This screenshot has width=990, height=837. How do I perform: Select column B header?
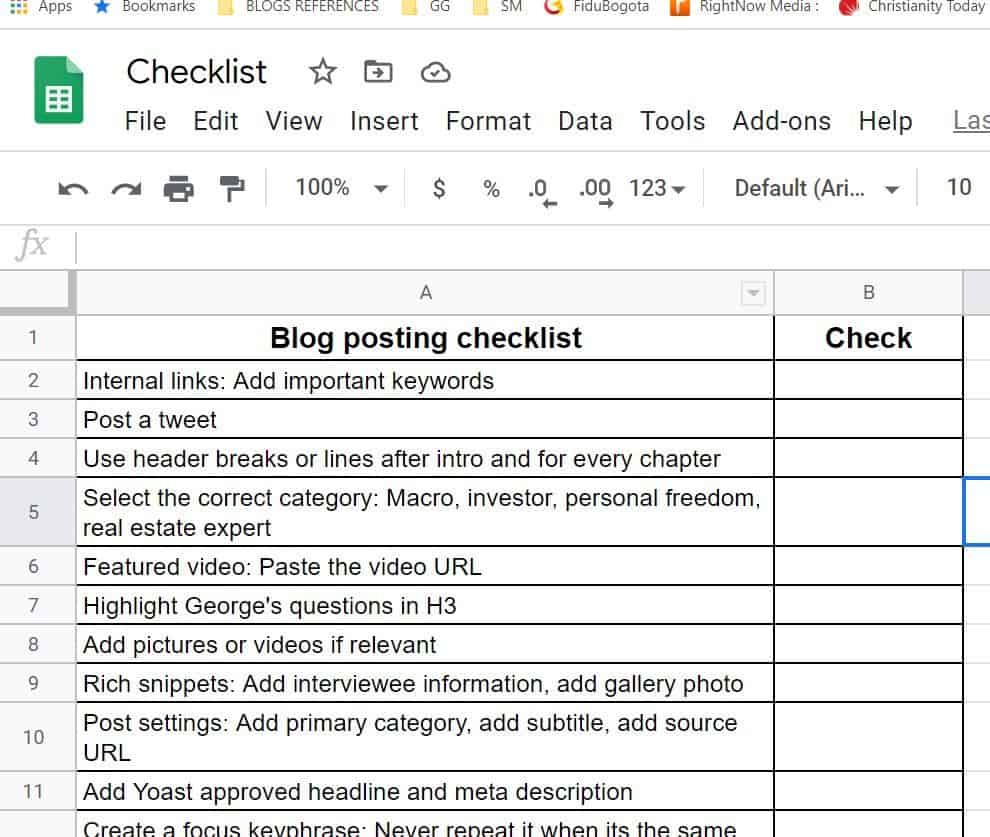click(868, 293)
